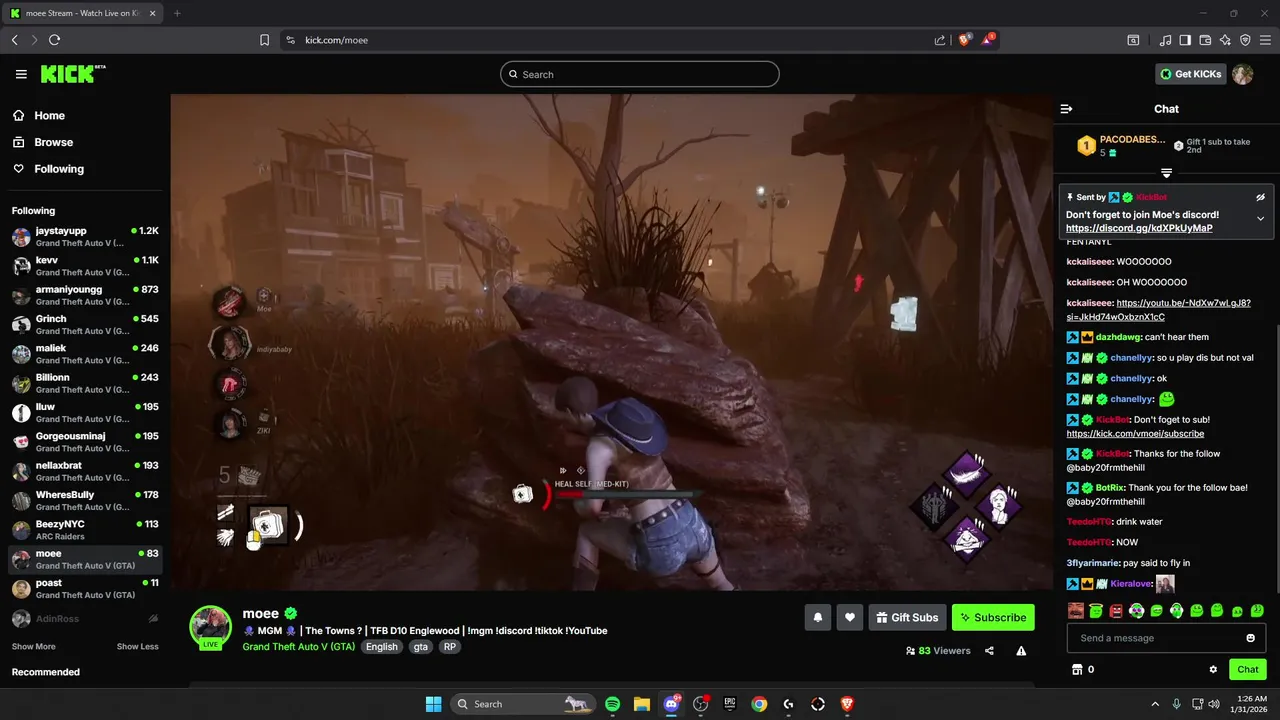This screenshot has width=1280, height=720.
Task: Click moee's live avatar
Action: click(x=210, y=627)
